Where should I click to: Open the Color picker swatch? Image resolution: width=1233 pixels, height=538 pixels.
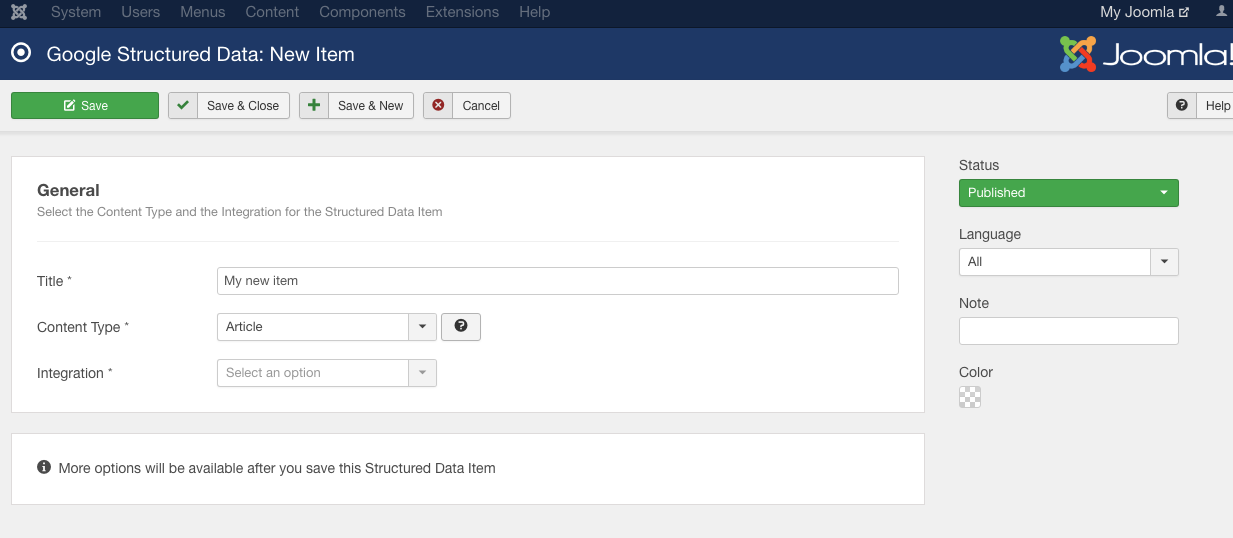pyautogui.click(x=970, y=397)
